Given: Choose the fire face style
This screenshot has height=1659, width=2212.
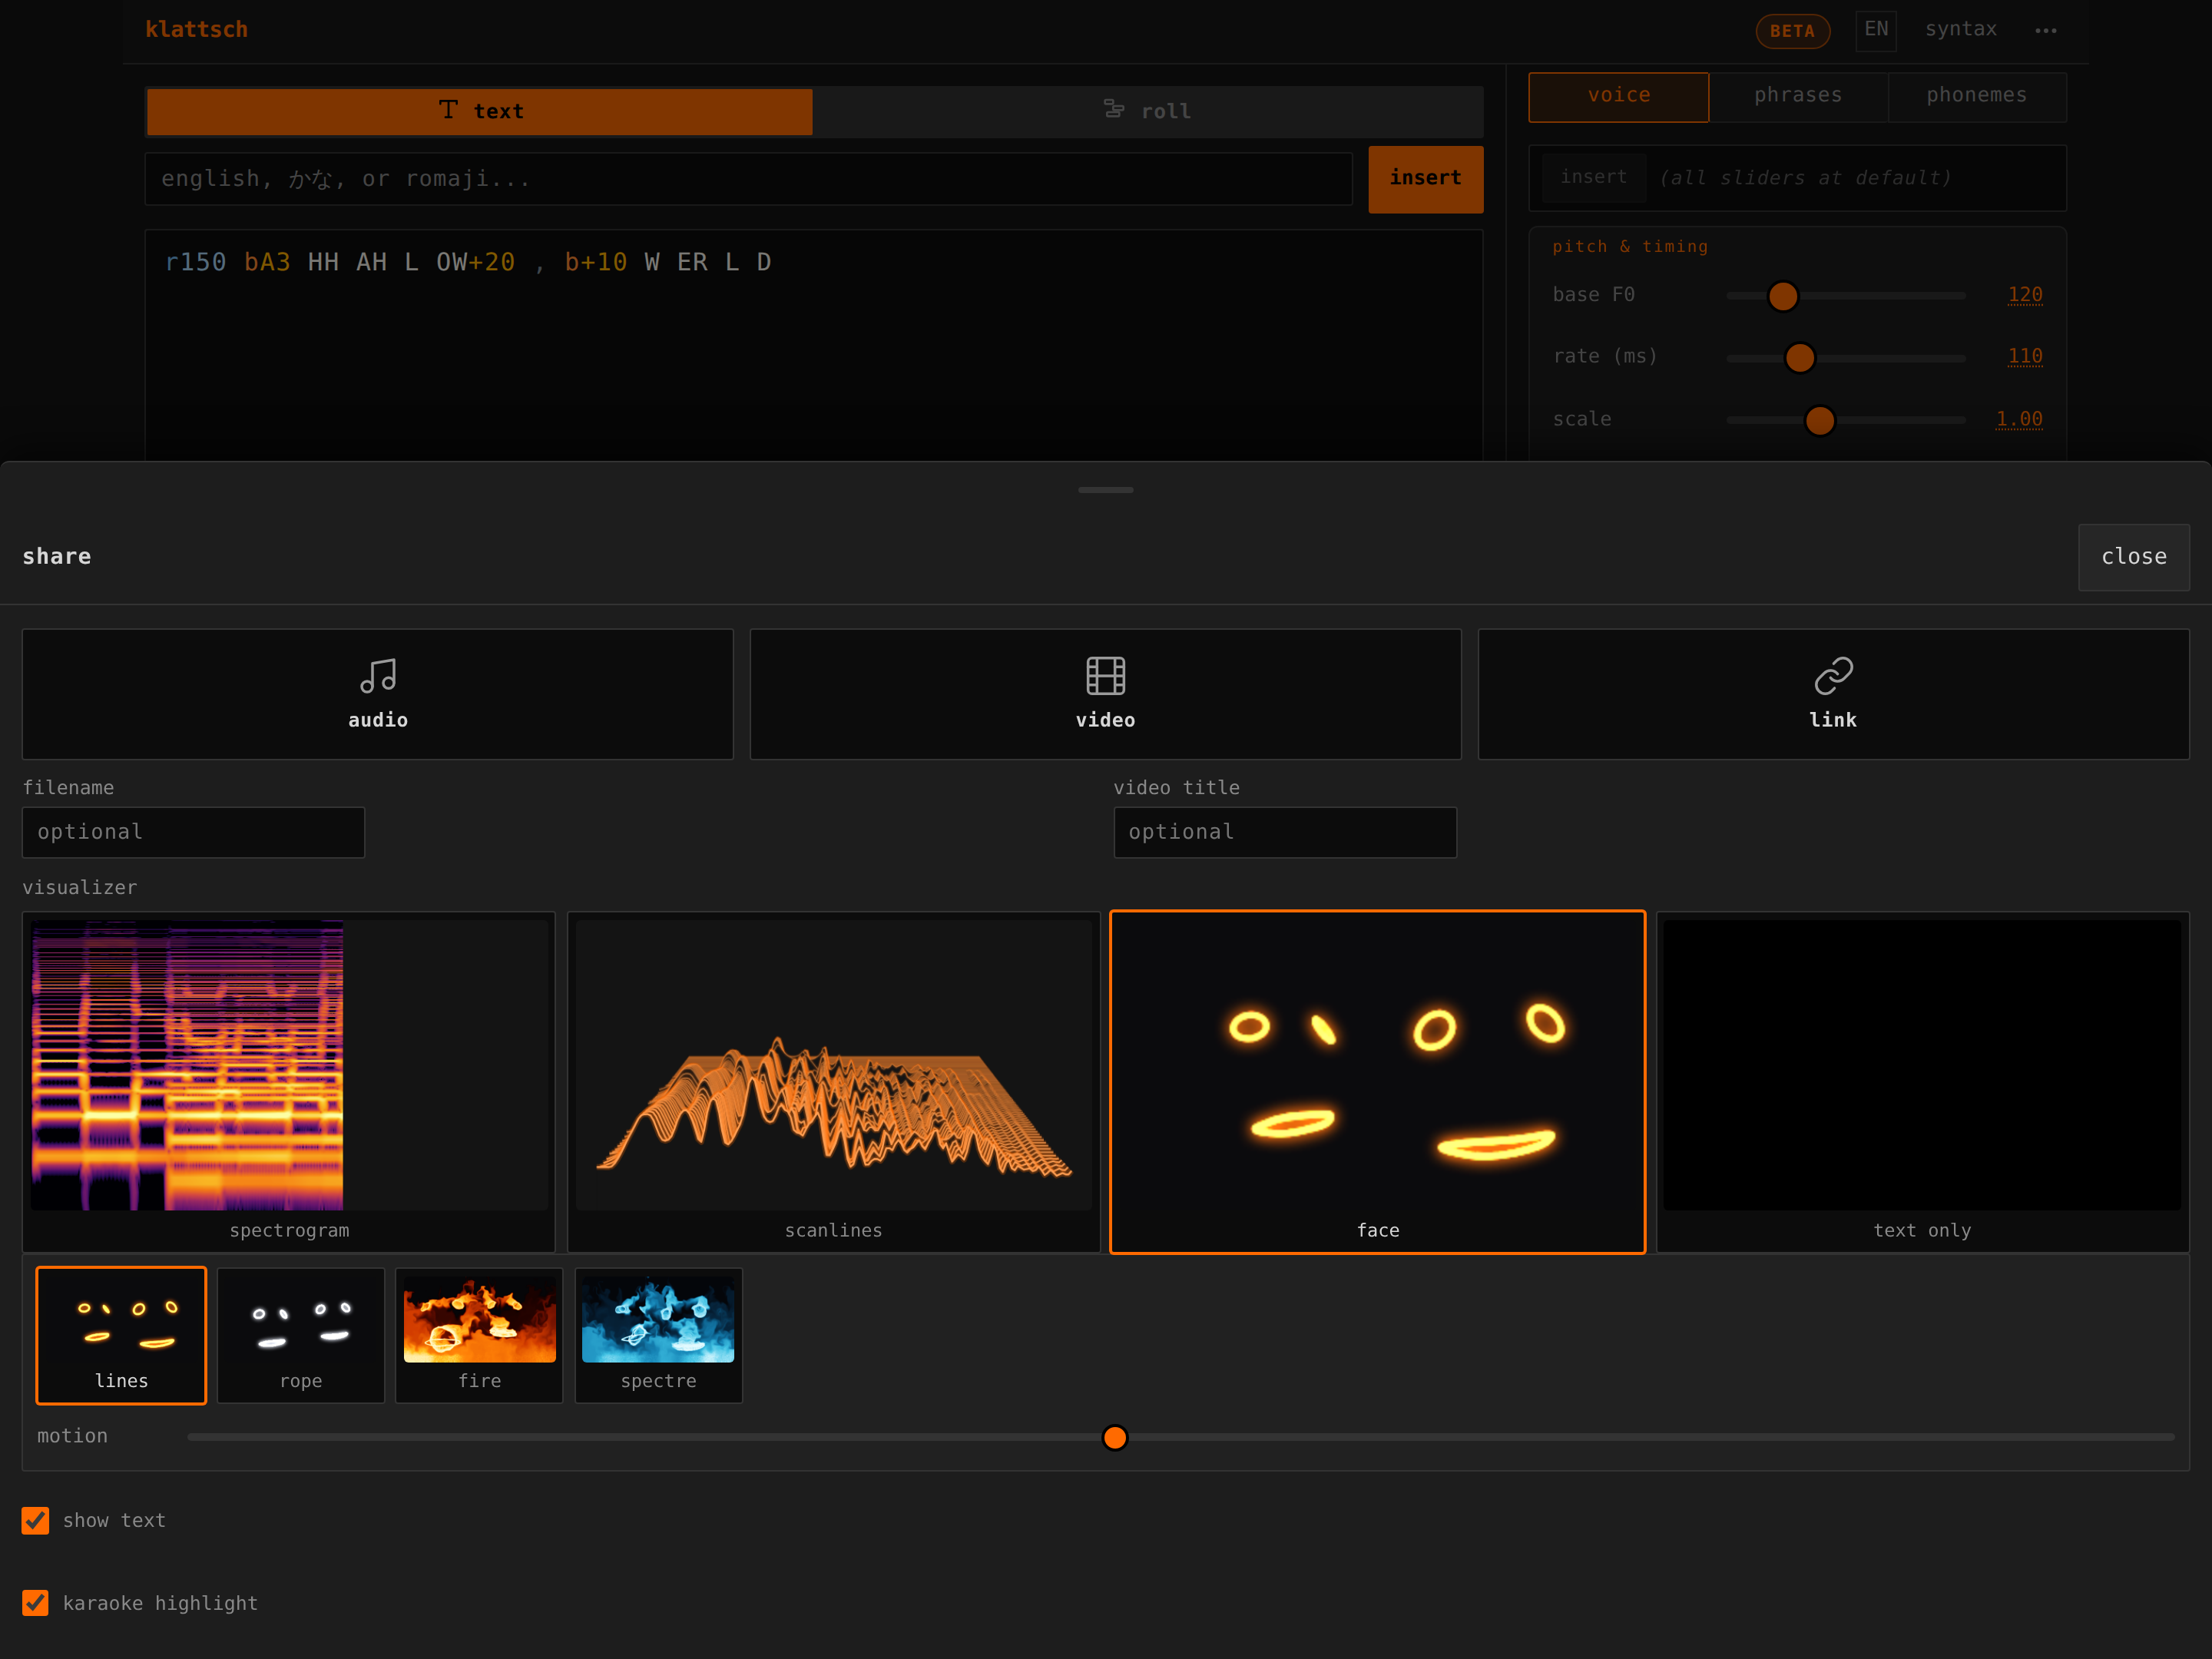Looking at the screenshot, I should (479, 1335).
